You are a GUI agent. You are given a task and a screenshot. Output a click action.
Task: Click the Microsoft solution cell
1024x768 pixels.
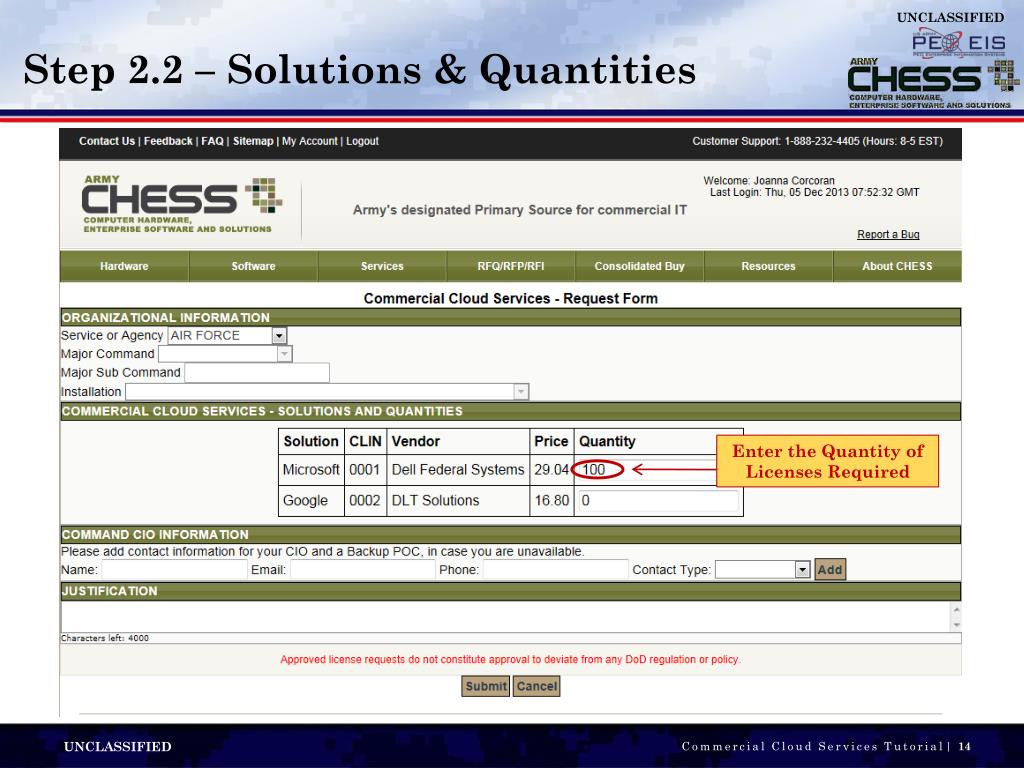pyautogui.click(x=311, y=470)
